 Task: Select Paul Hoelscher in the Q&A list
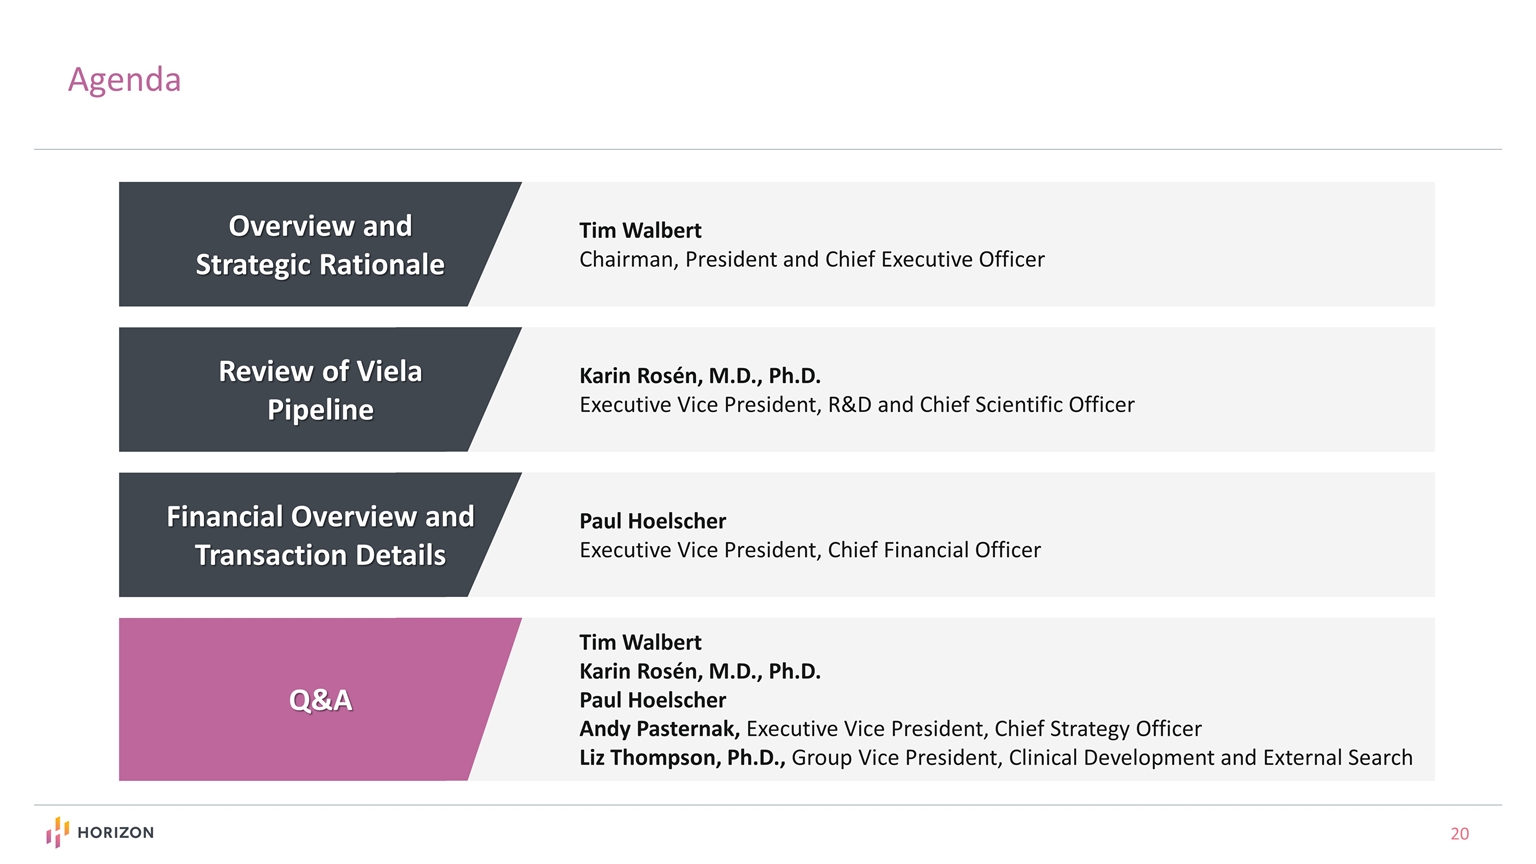tap(652, 700)
